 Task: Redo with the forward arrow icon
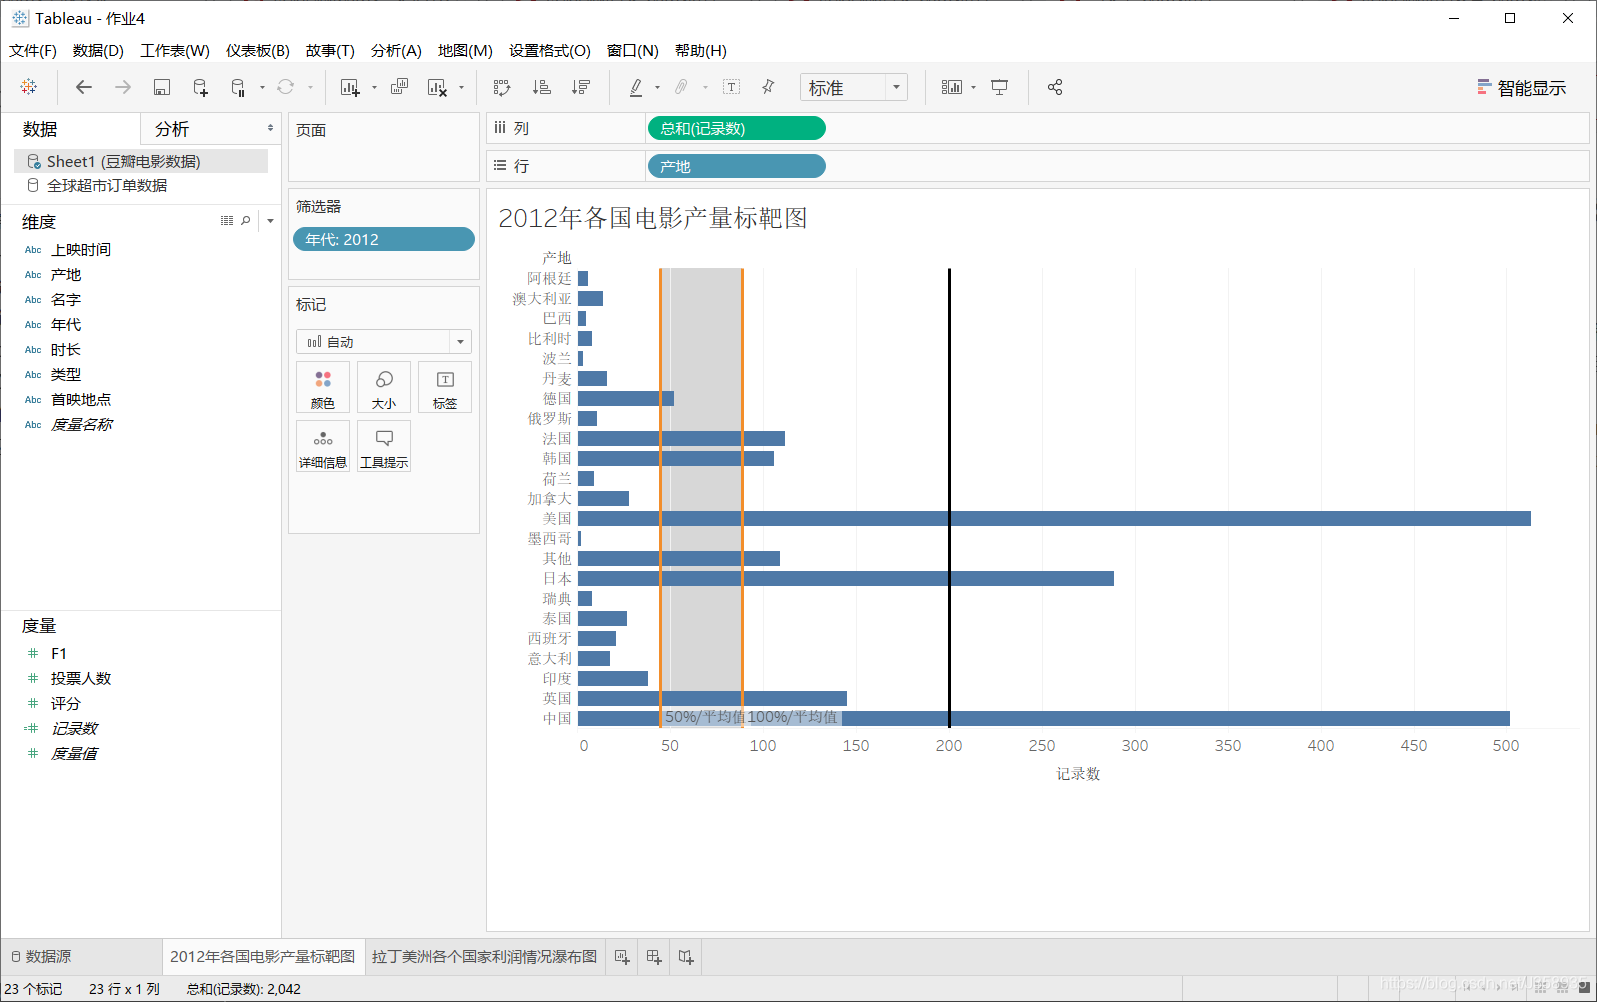tap(123, 87)
